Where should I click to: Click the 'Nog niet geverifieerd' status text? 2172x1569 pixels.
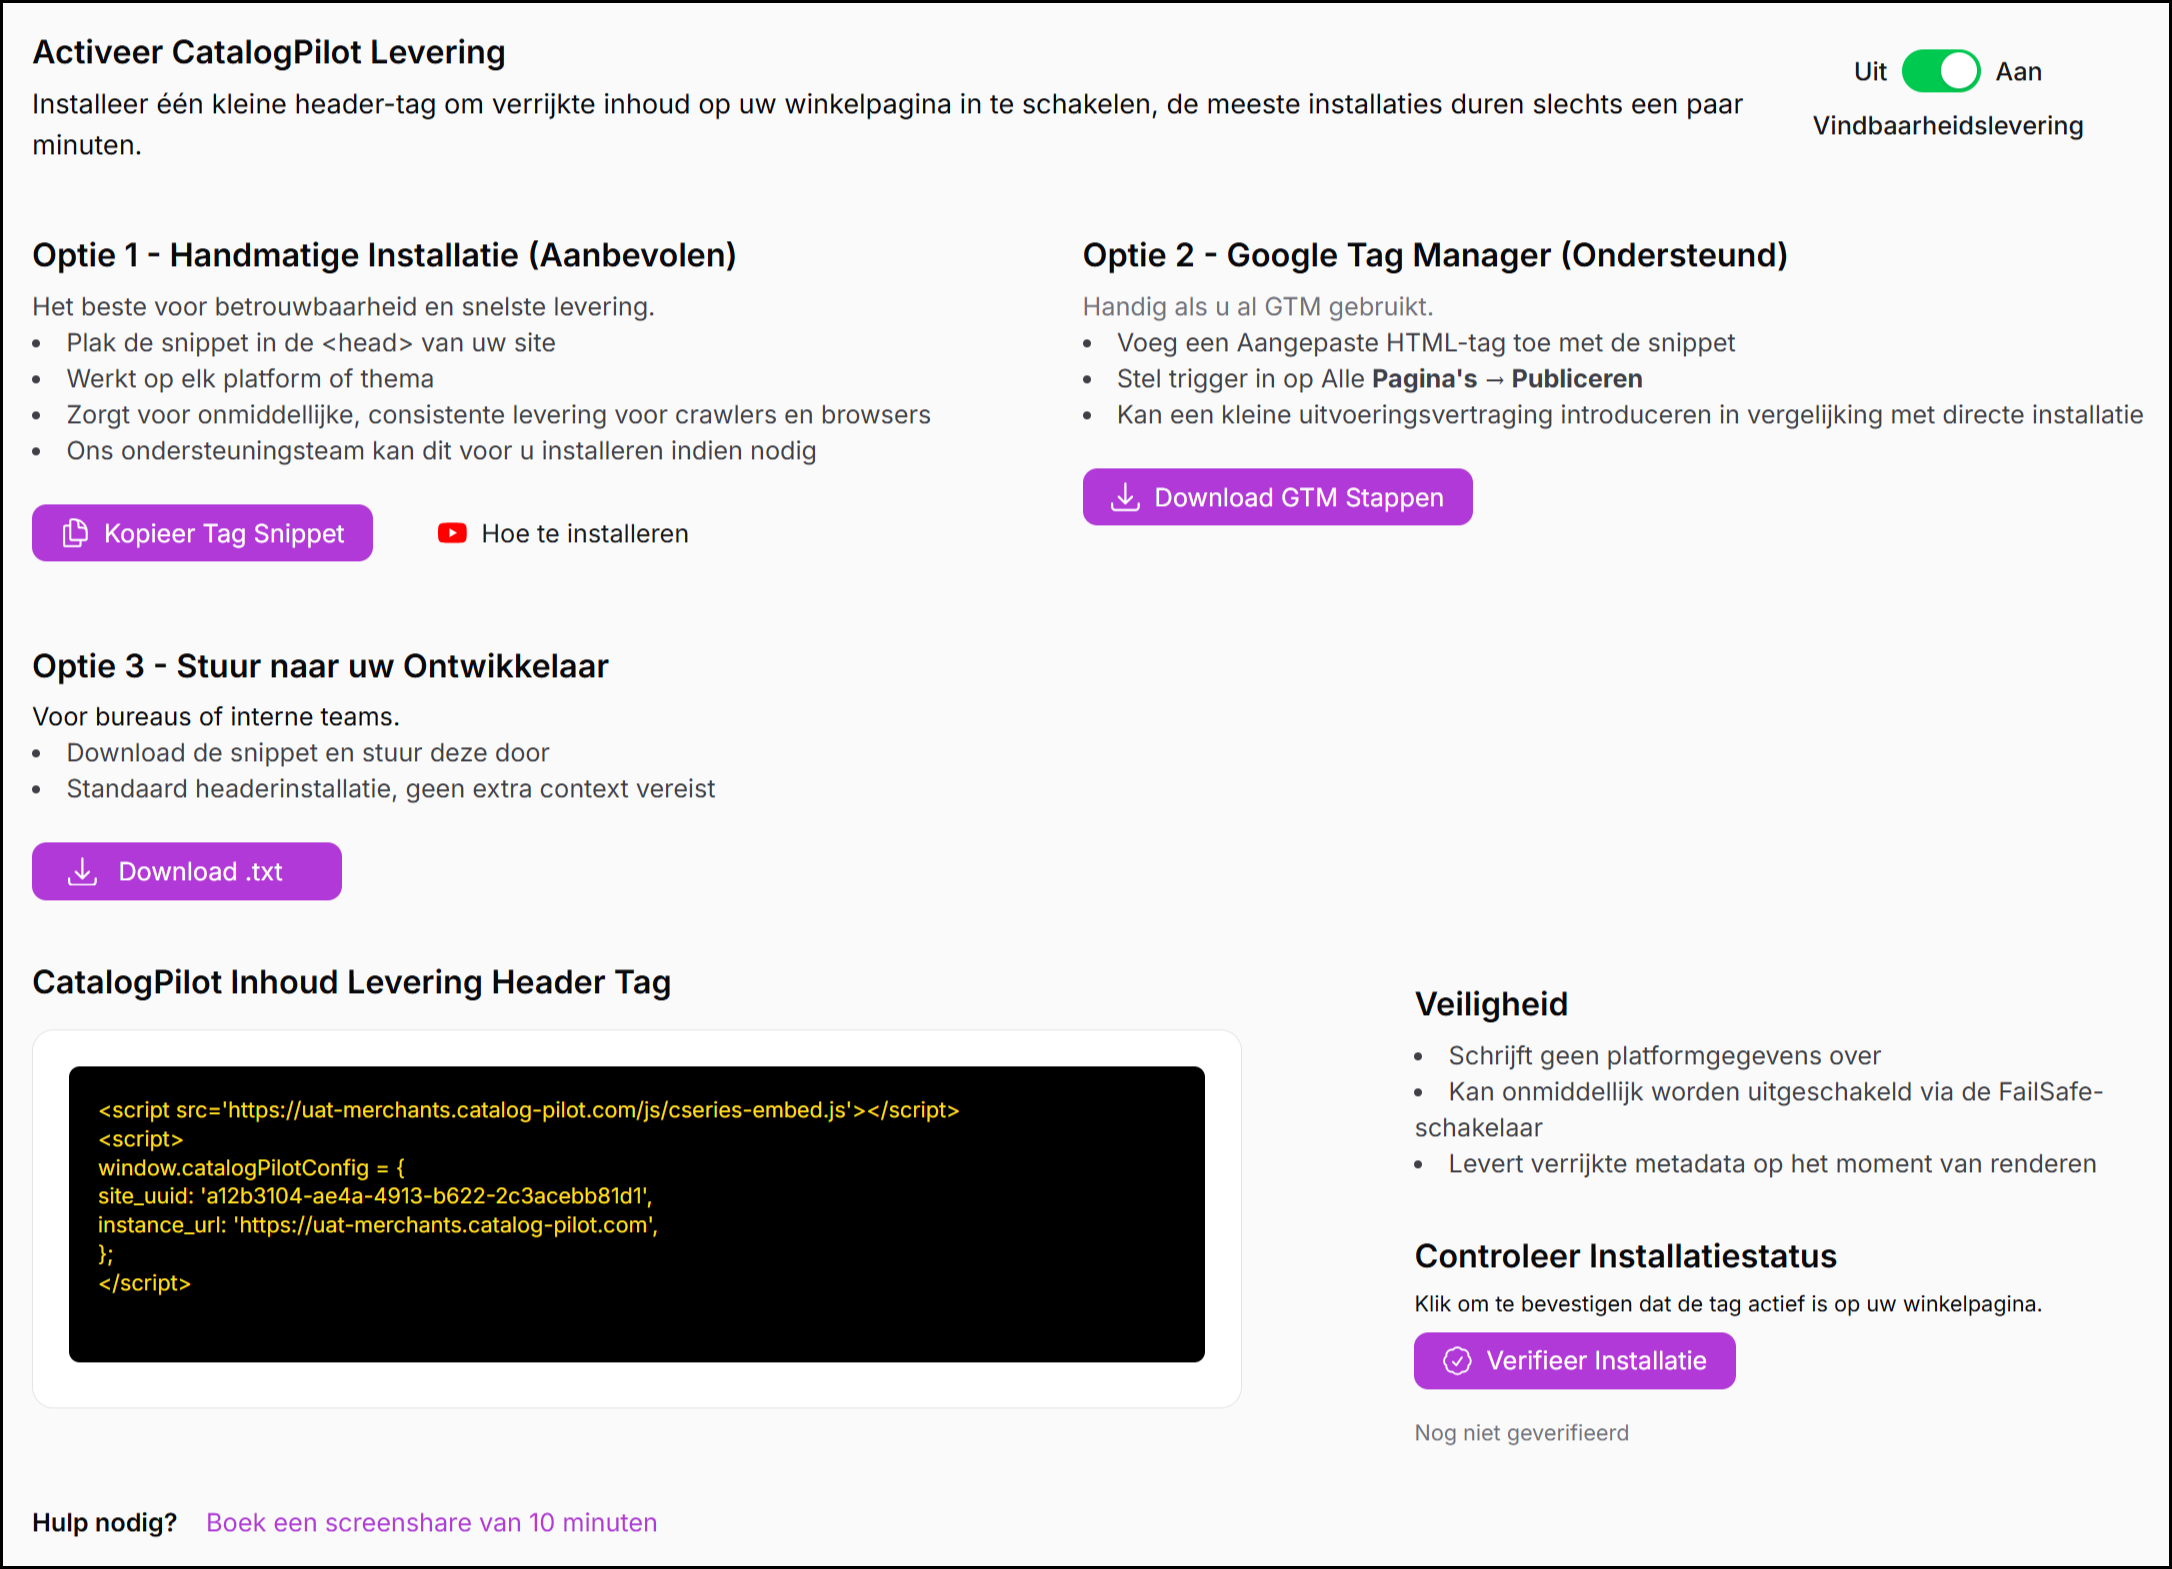coord(1521,1432)
